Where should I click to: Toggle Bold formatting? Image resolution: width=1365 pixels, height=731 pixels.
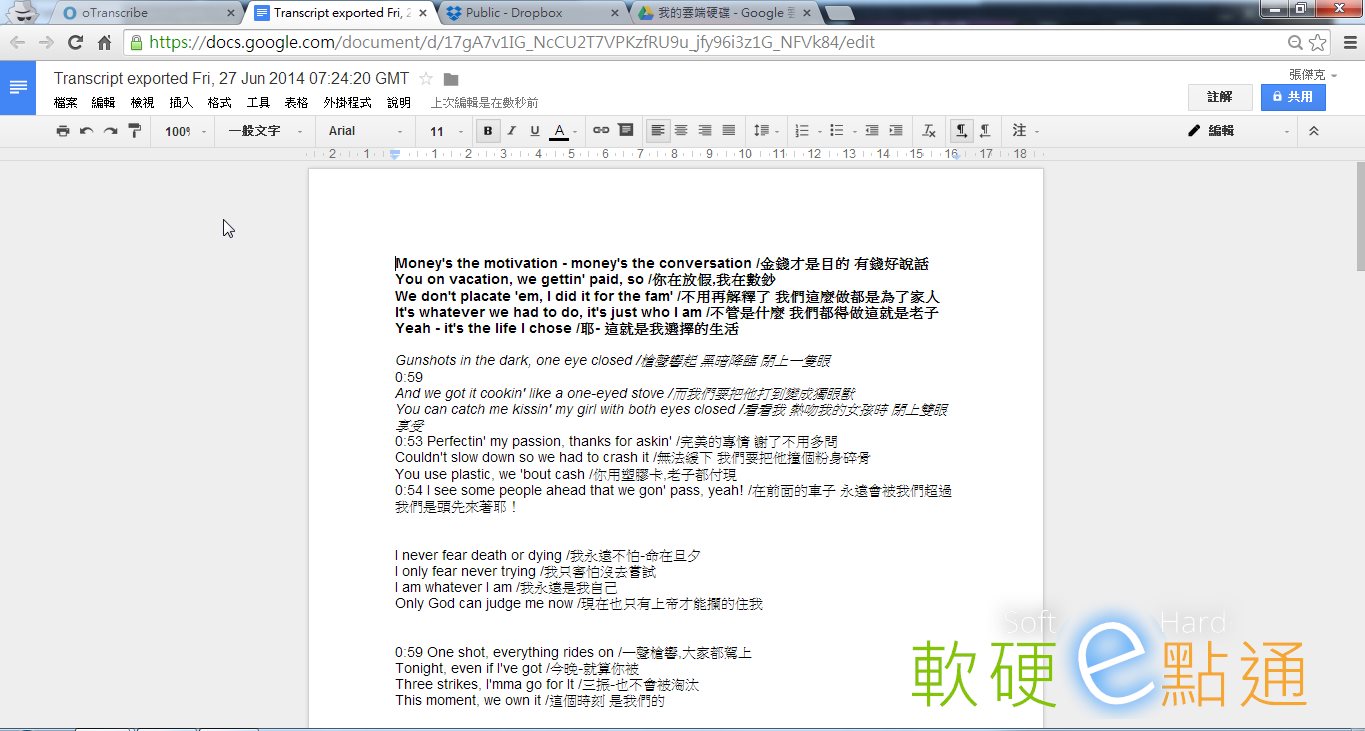point(488,131)
